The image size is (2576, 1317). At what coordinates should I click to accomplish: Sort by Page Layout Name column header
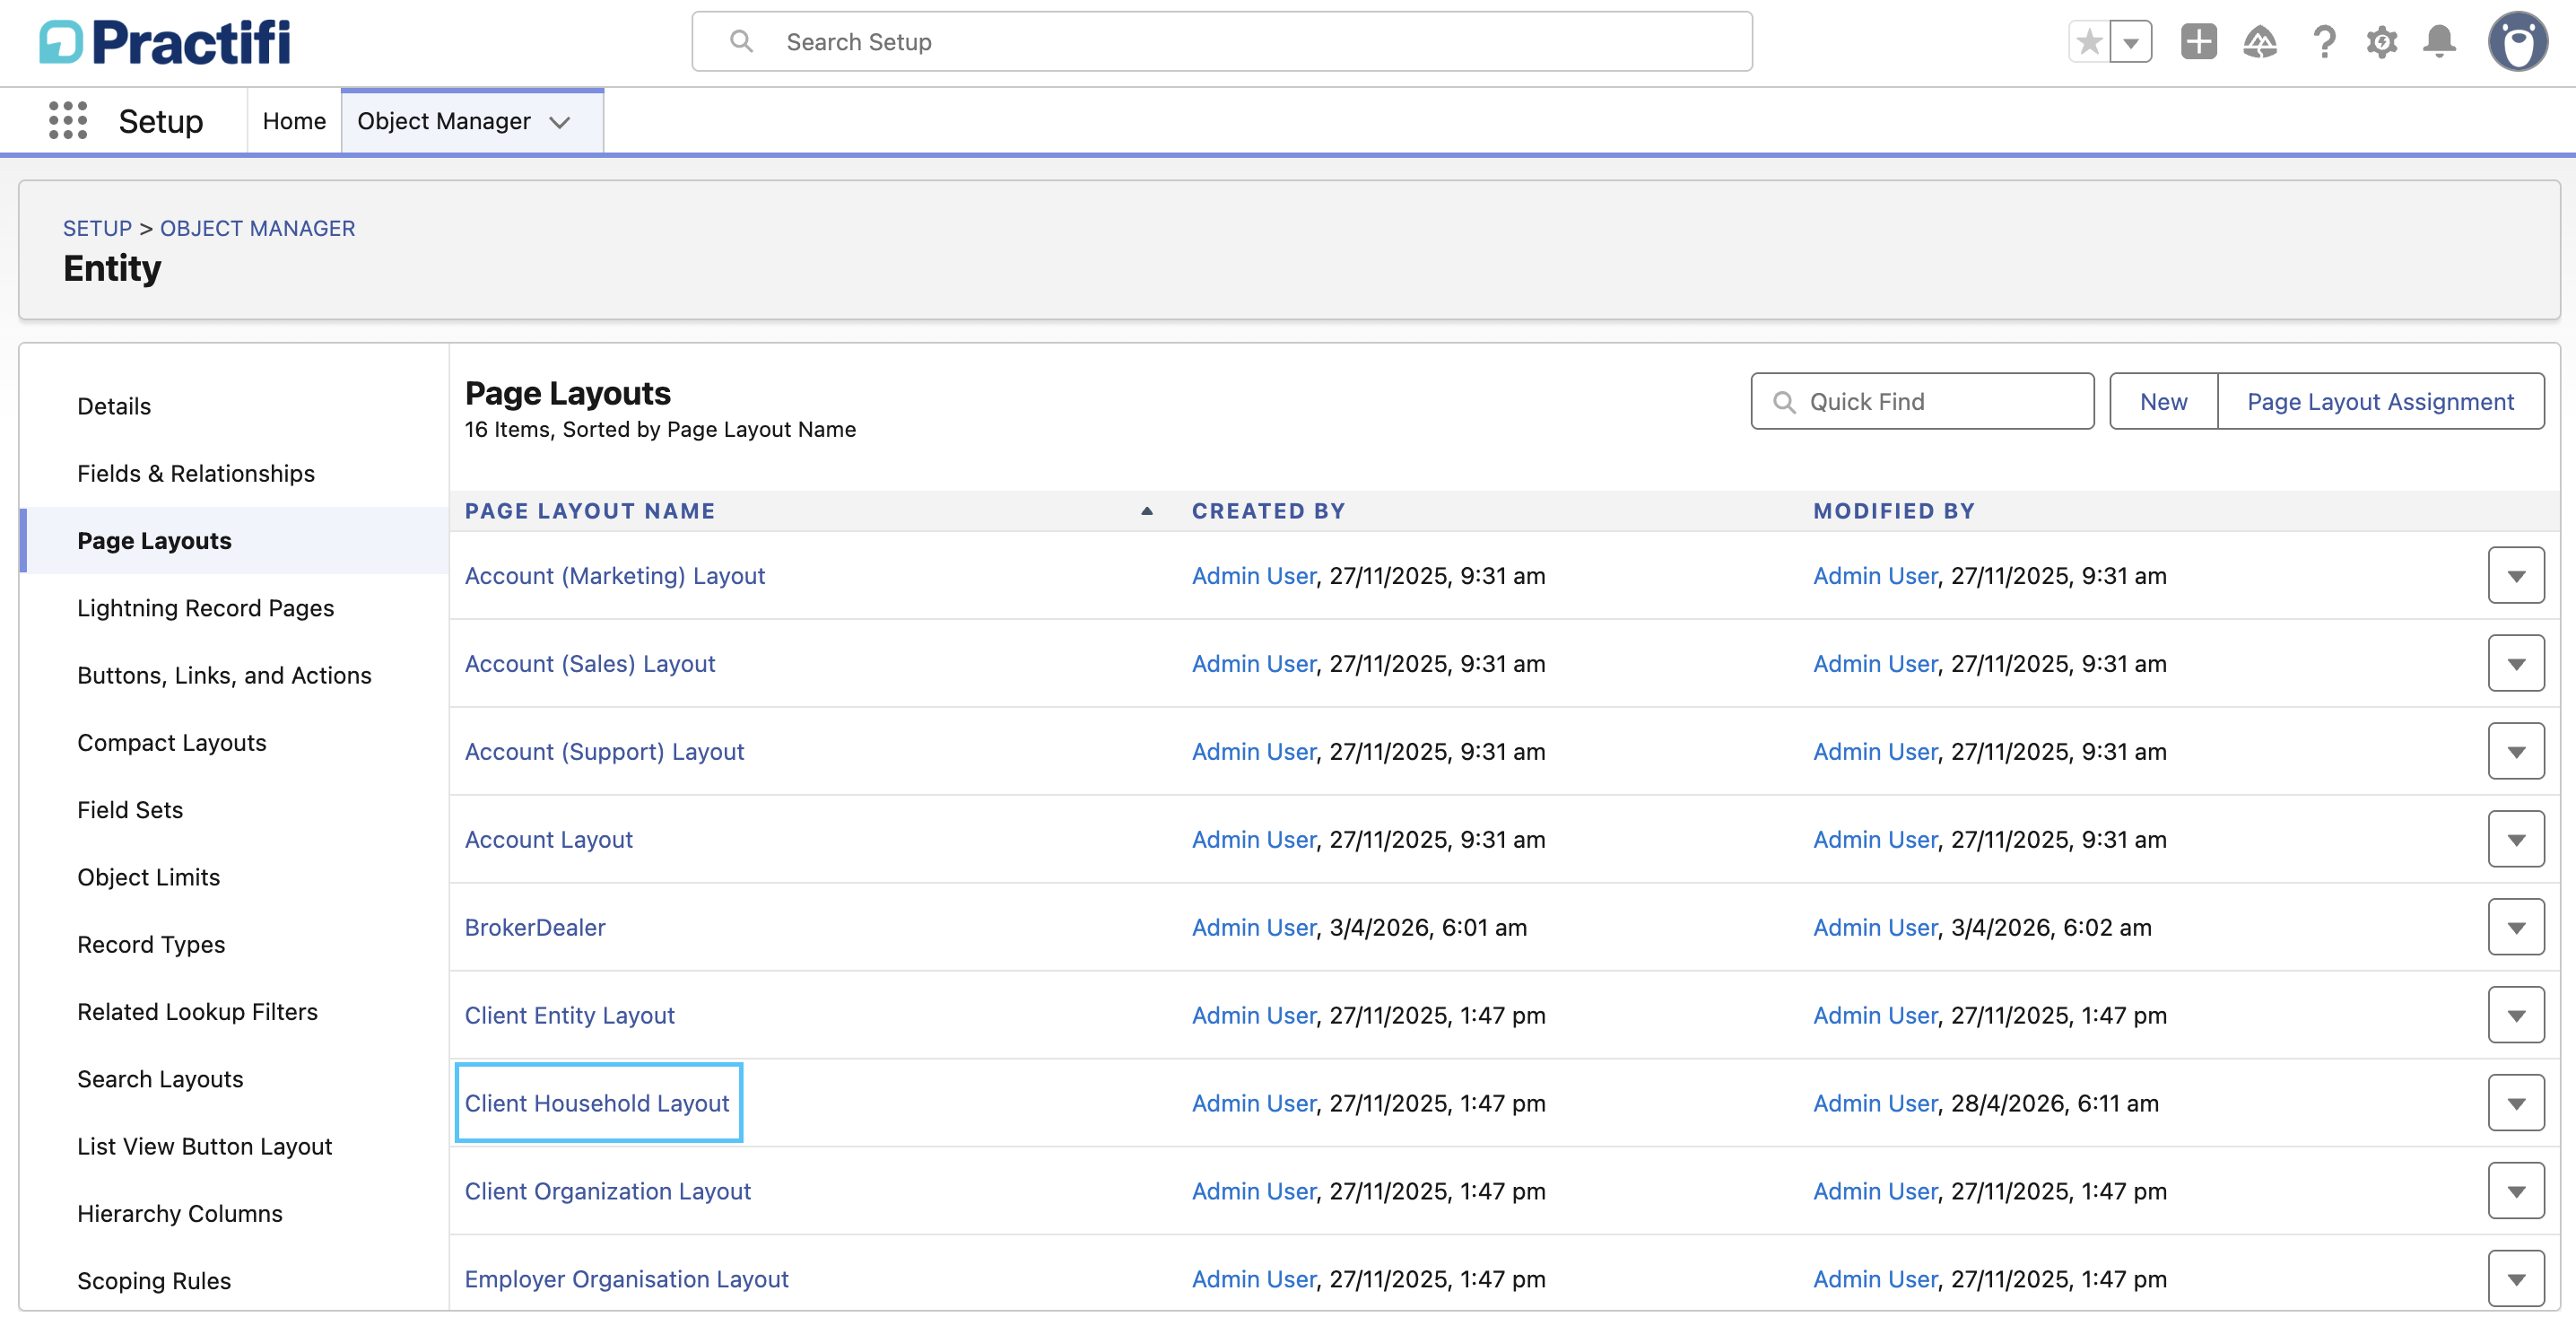click(x=590, y=510)
